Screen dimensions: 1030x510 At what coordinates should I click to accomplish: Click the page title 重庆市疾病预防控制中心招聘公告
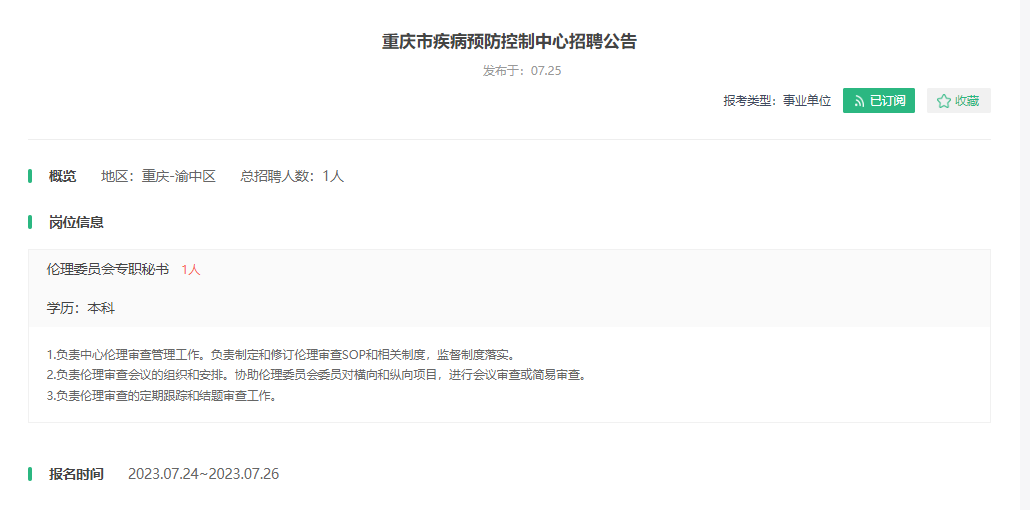click(x=509, y=41)
